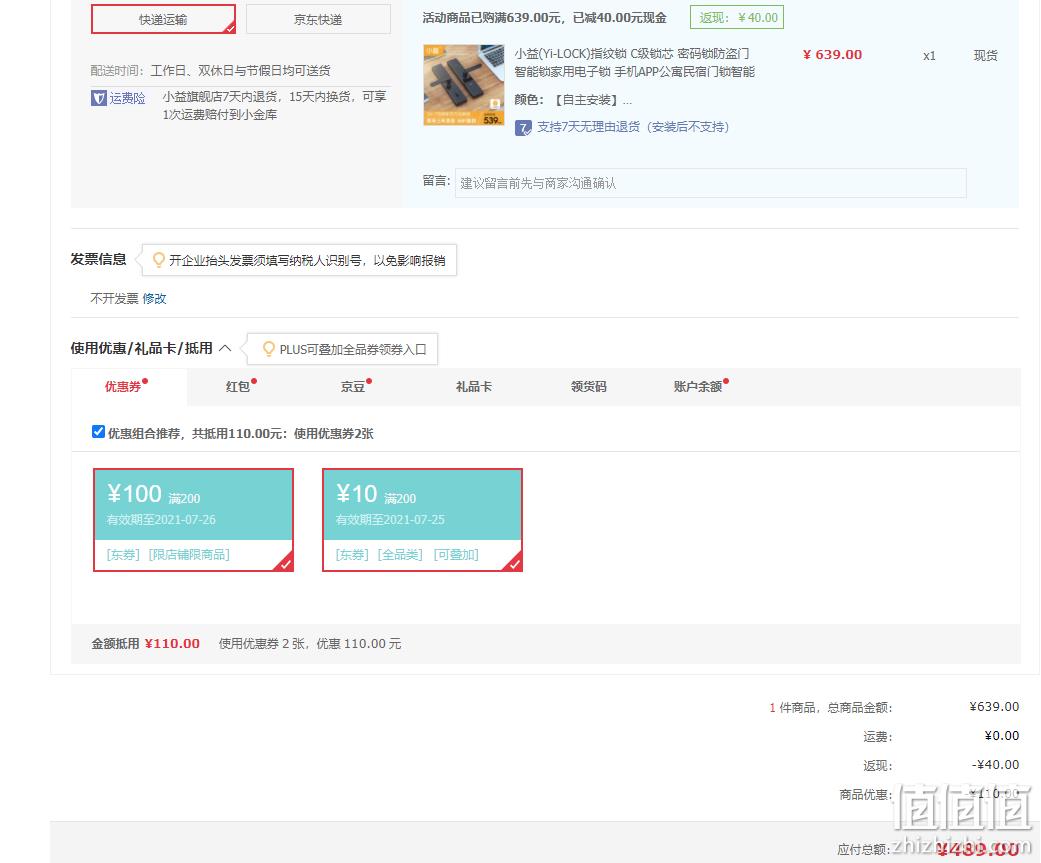Deselect the ¥10 满200 coupon
This screenshot has height=863, width=1041.
[x=422, y=520]
